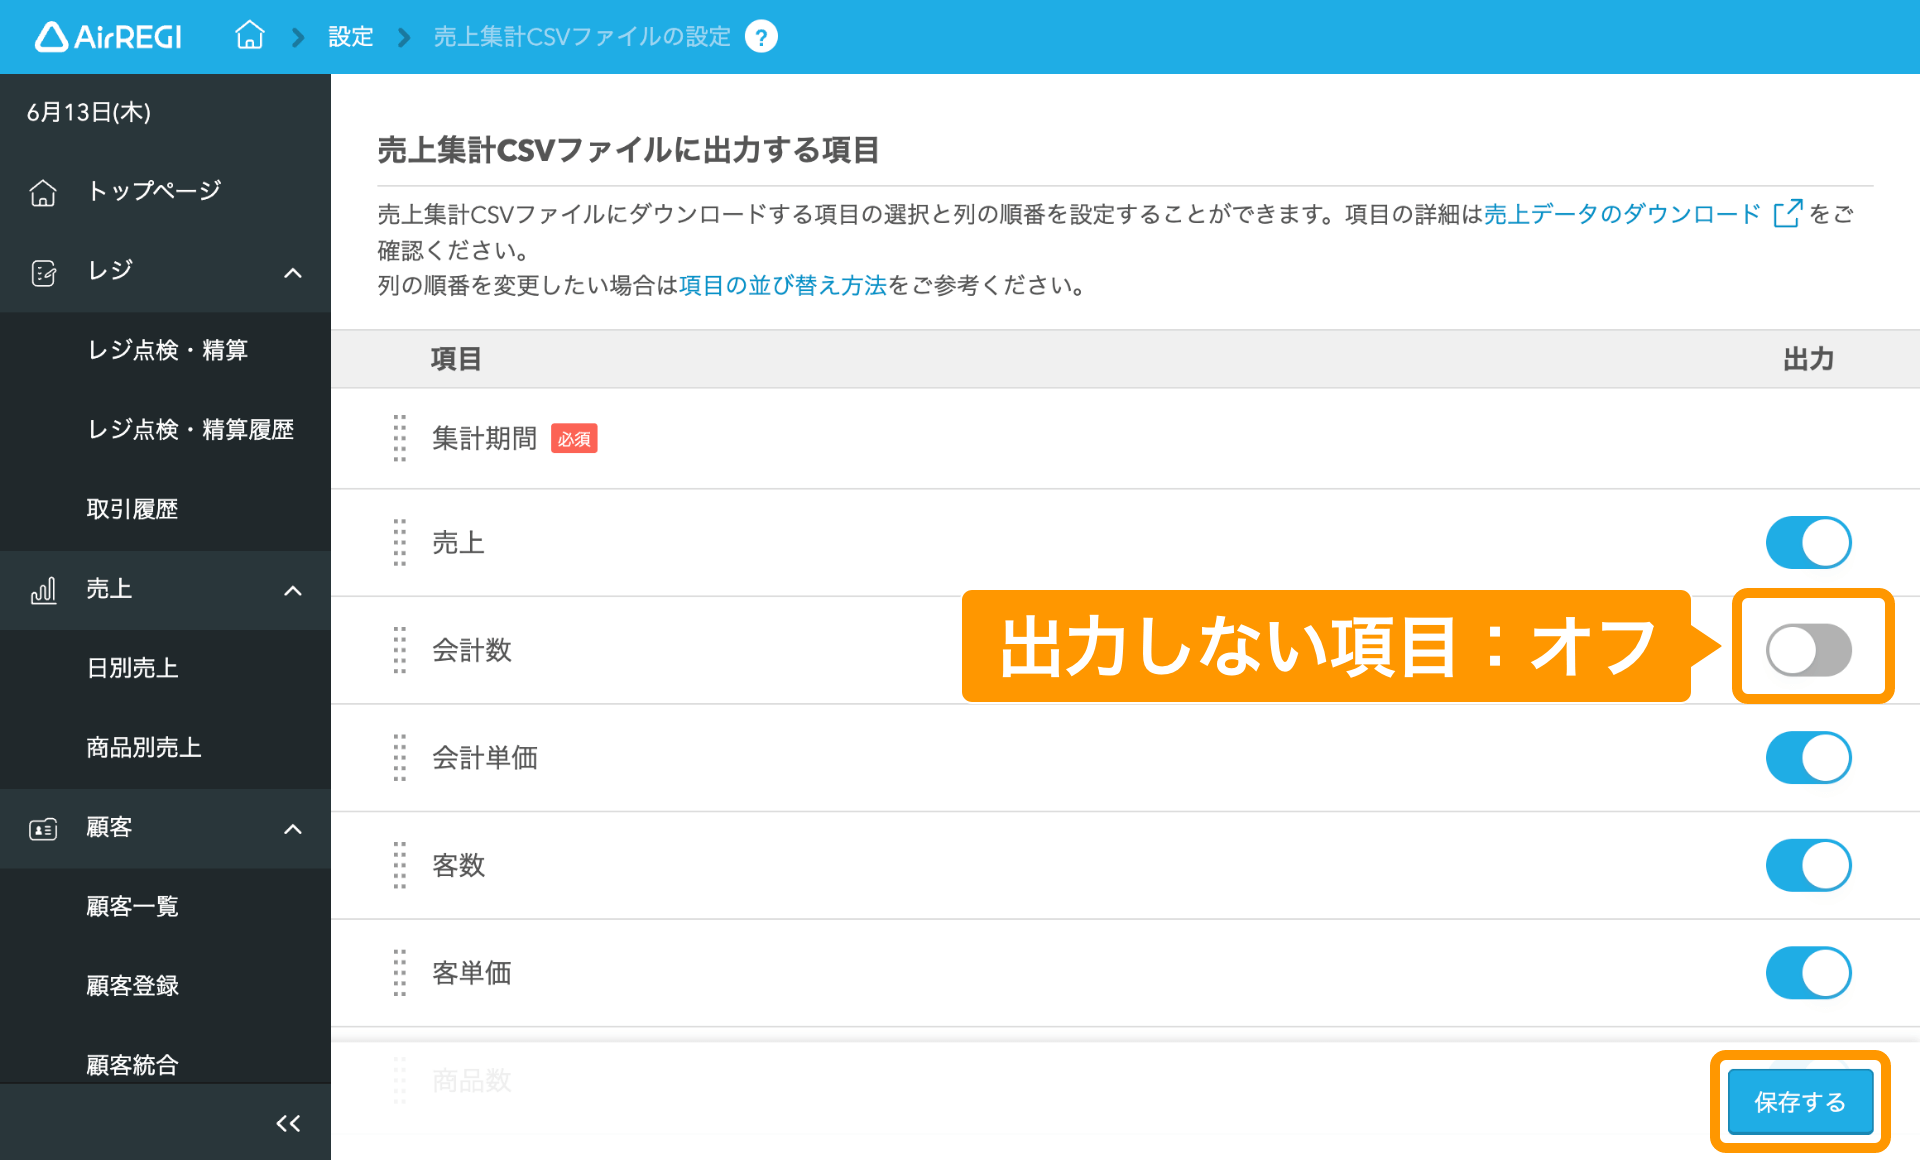
Task: Click the 集計期間 item label
Action: tap(484, 438)
